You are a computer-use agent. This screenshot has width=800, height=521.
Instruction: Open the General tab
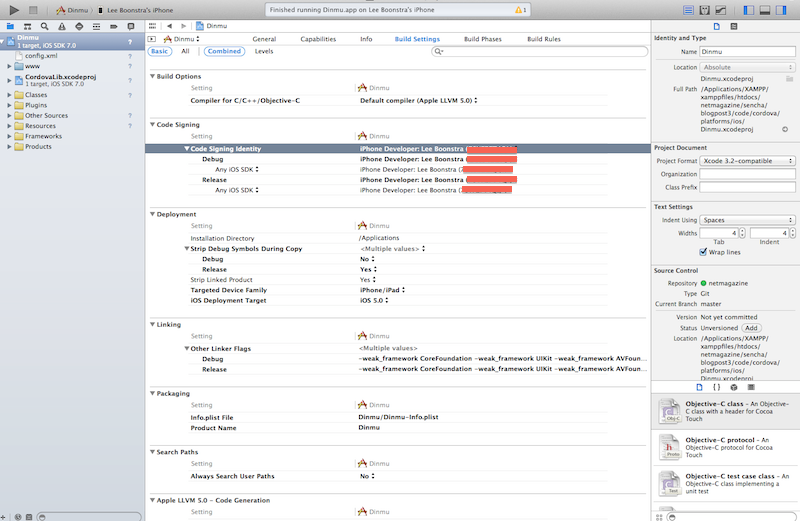point(264,39)
